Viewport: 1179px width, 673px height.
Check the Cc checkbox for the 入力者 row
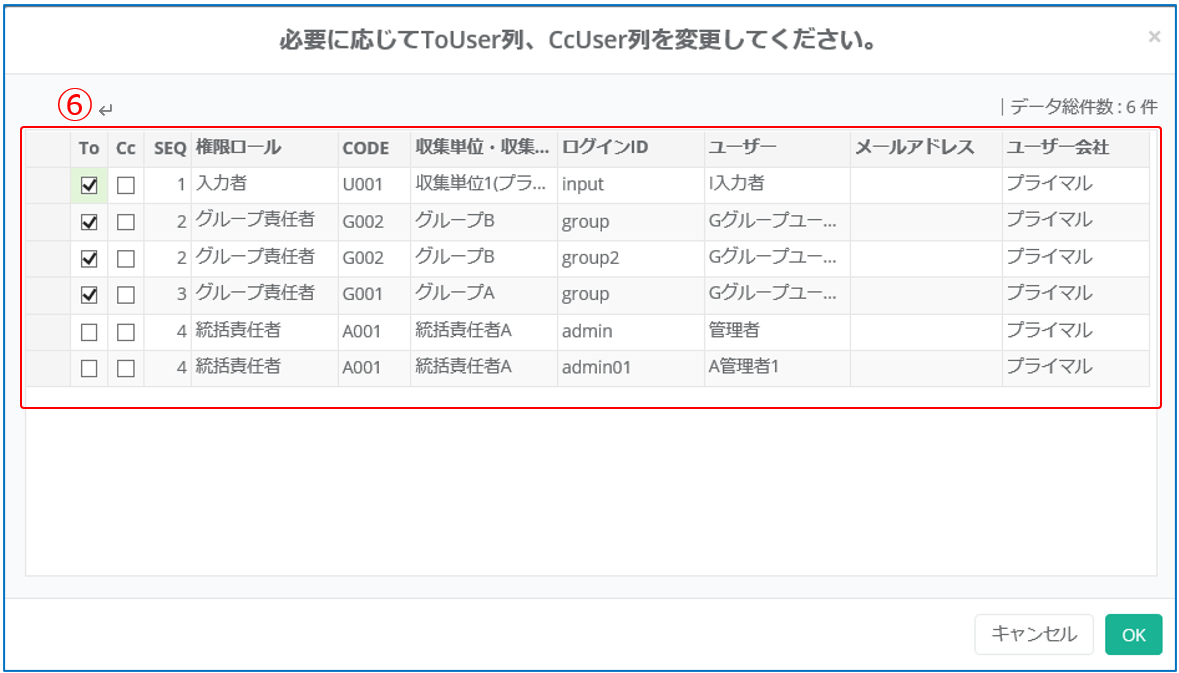[x=125, y=185]
